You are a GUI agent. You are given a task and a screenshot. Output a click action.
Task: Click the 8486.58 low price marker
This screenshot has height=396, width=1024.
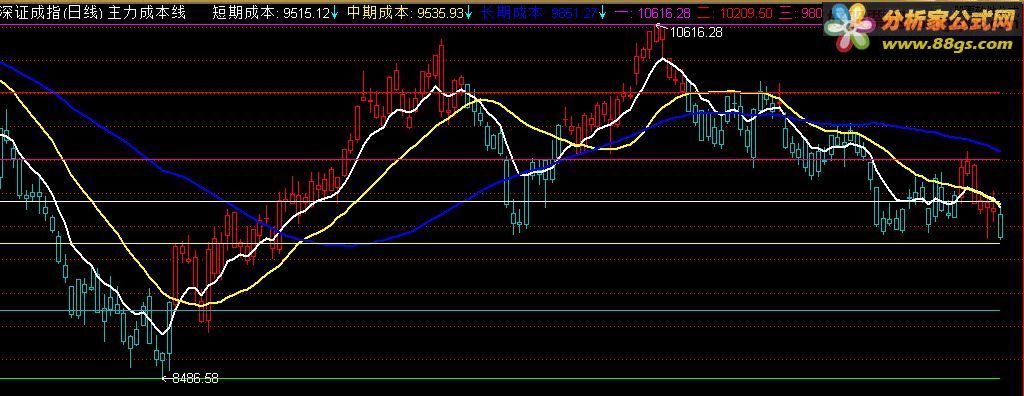194,378
